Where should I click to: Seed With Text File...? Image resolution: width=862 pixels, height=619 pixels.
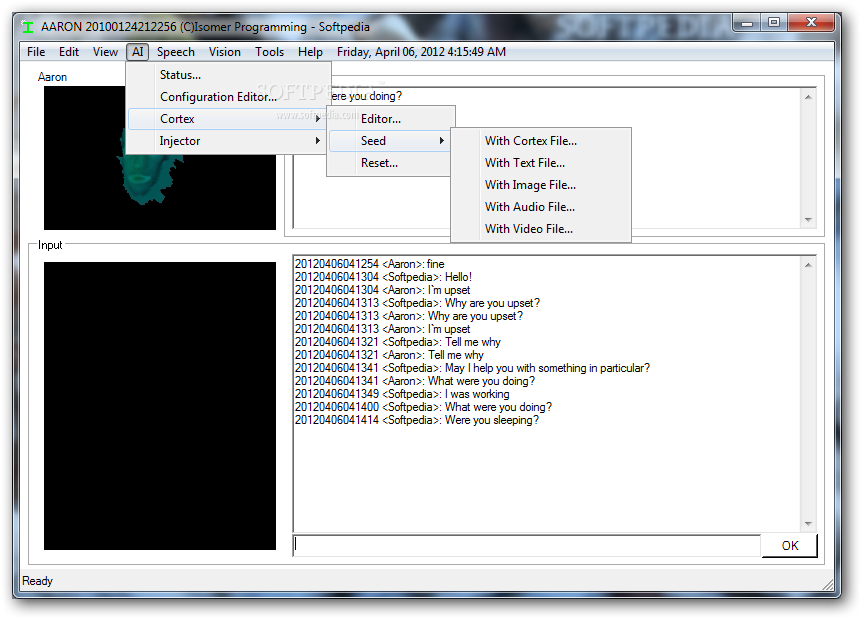click(541, 163)
